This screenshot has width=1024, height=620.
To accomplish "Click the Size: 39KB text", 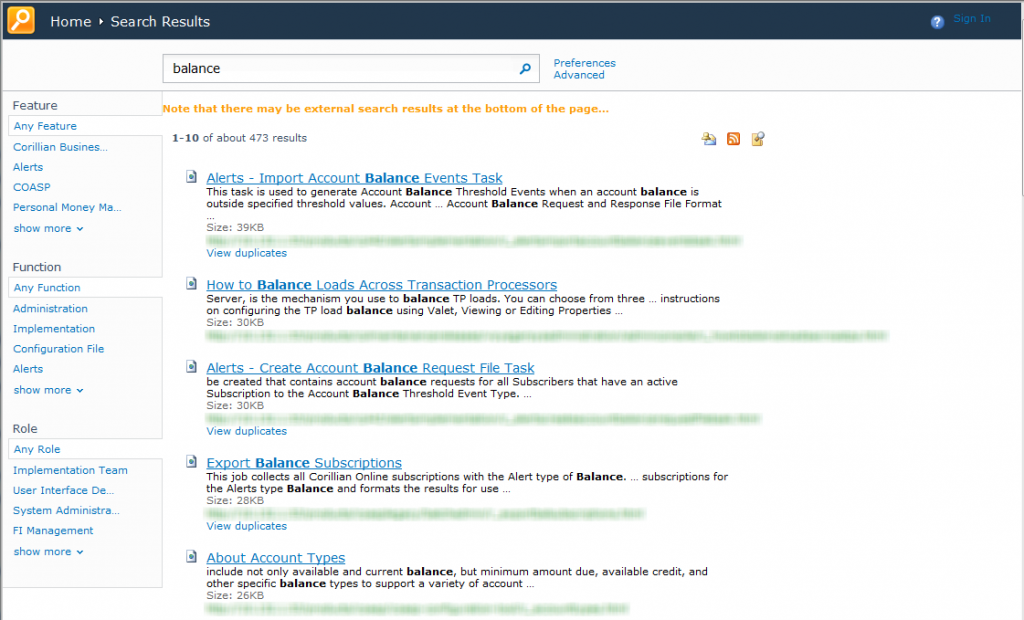I will tap(235, 227).
